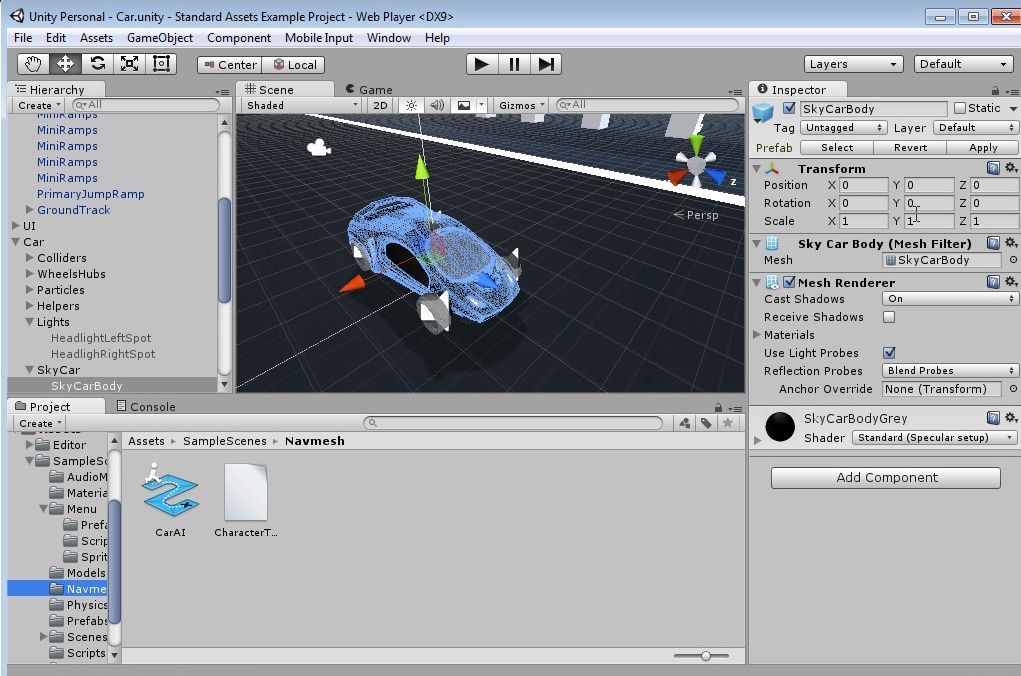Collapse the Lights hierarchy item
This screenshot has width=1021, height=676.
click(x=29, y=322)
